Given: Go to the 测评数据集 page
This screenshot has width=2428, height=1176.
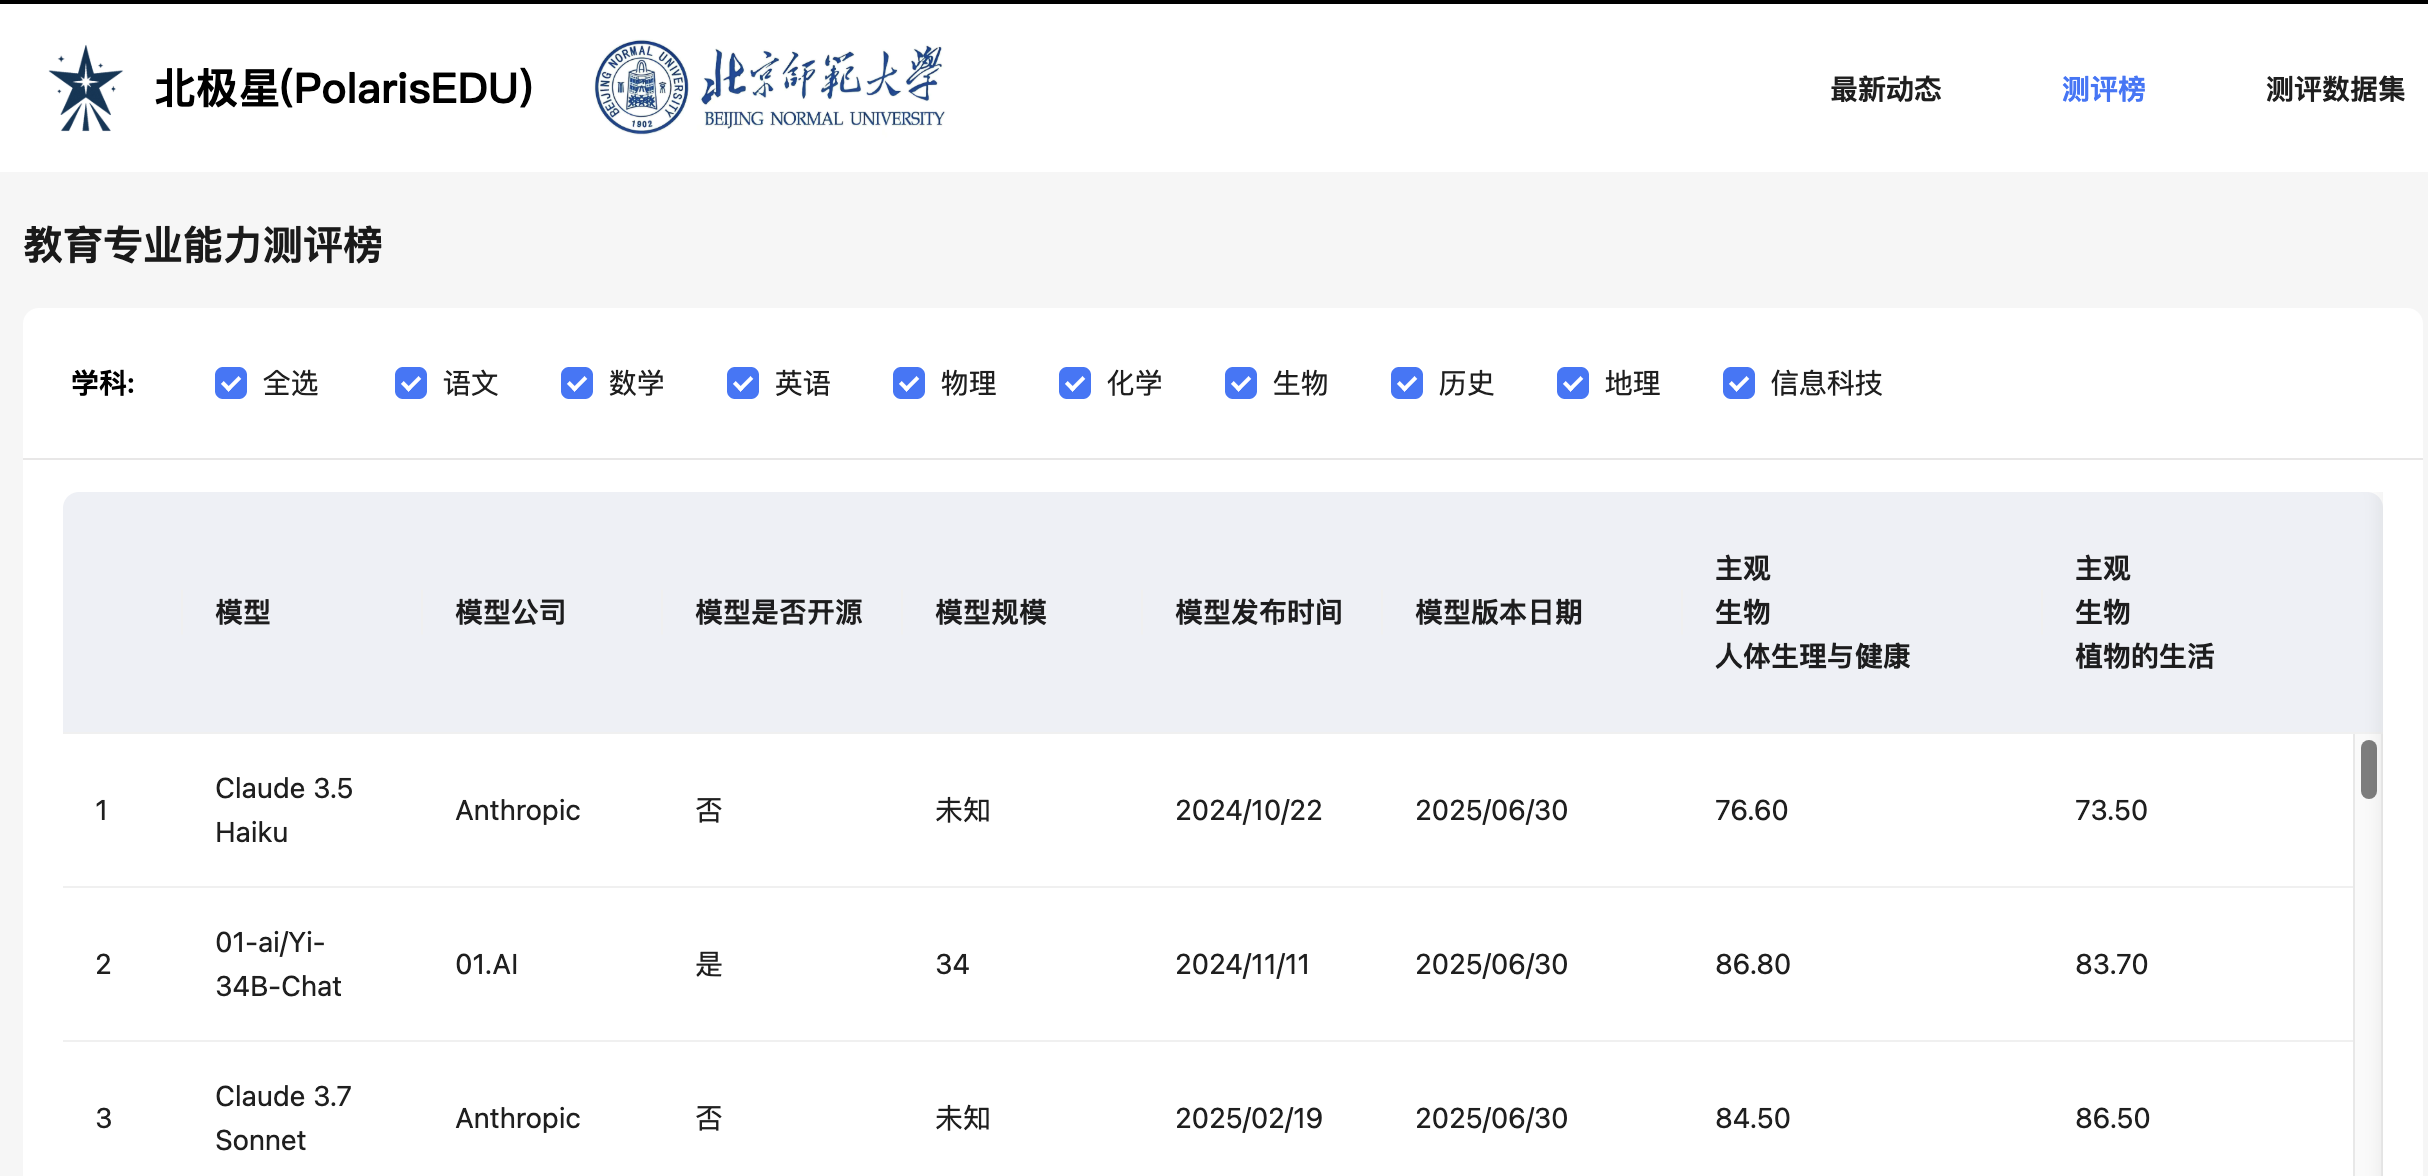Looking at the screenshot, I should (x=2335, y=89).
